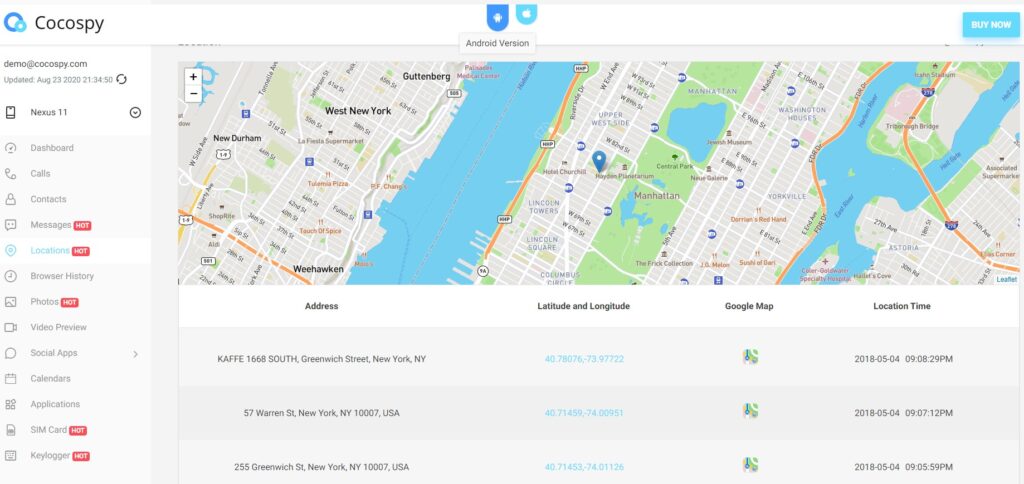1024x484 pixels.
Task: Open Google Map icon for 57 Warren St
Action: 750,411
